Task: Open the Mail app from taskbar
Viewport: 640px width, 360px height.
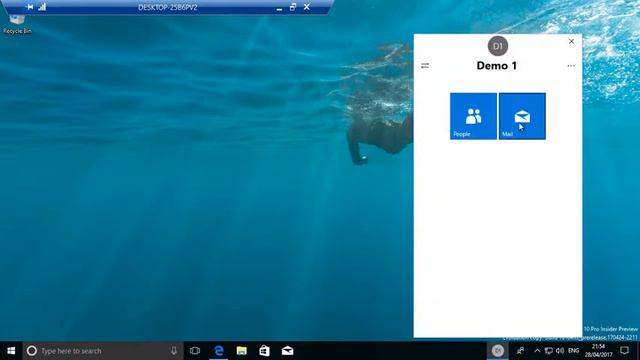Action: point(287,351)
